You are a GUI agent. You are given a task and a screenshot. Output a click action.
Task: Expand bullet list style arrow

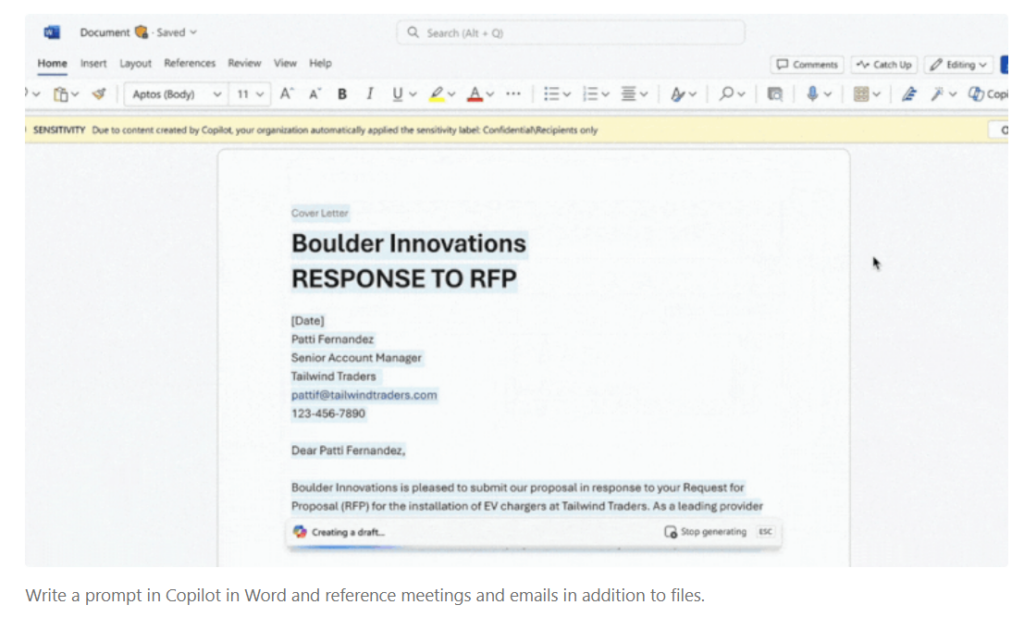567,94
